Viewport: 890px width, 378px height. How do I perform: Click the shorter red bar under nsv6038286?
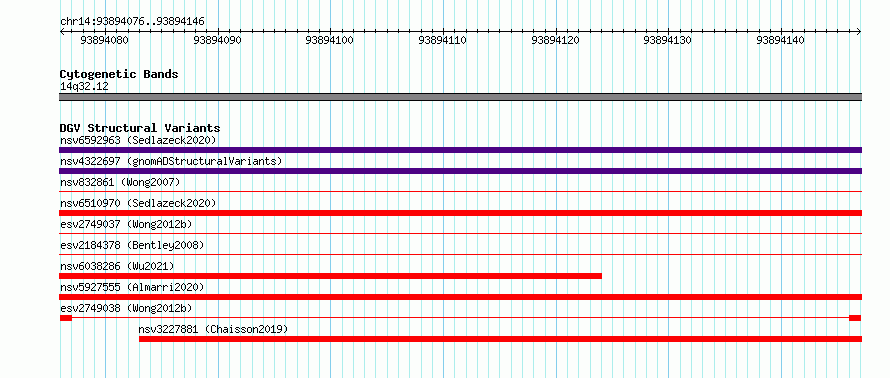(330, 276)
